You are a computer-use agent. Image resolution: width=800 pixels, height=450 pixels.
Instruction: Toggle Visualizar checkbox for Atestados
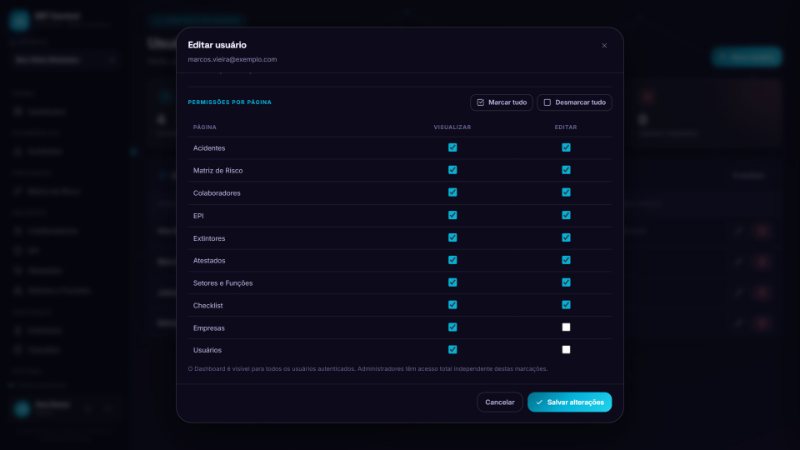(x=453, y=260)
